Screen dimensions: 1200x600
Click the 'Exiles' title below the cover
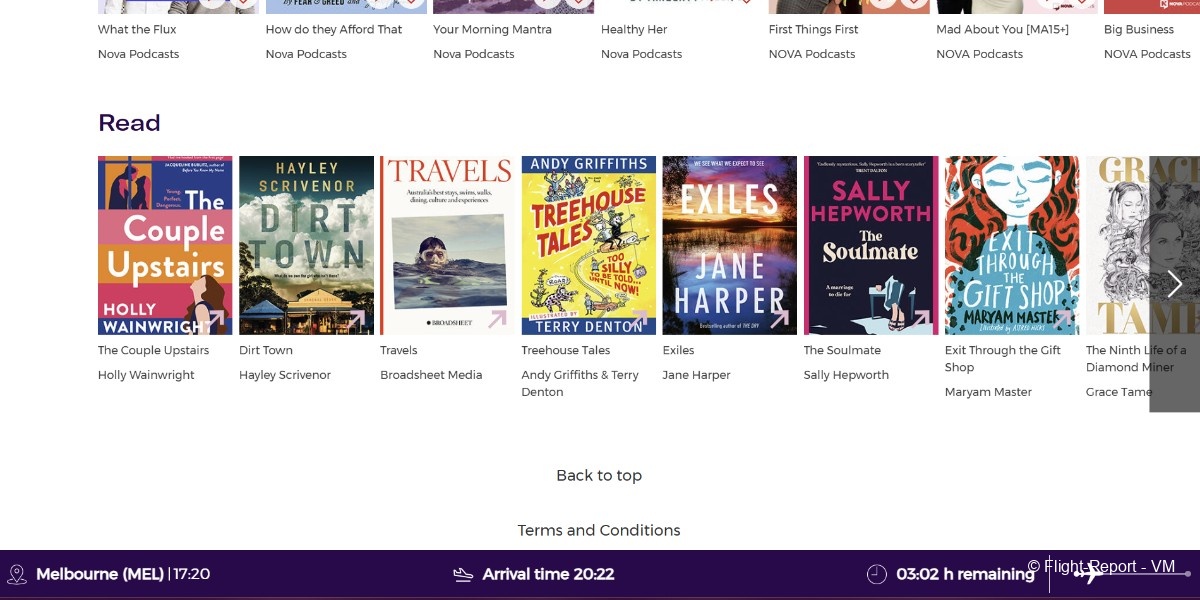678,350
